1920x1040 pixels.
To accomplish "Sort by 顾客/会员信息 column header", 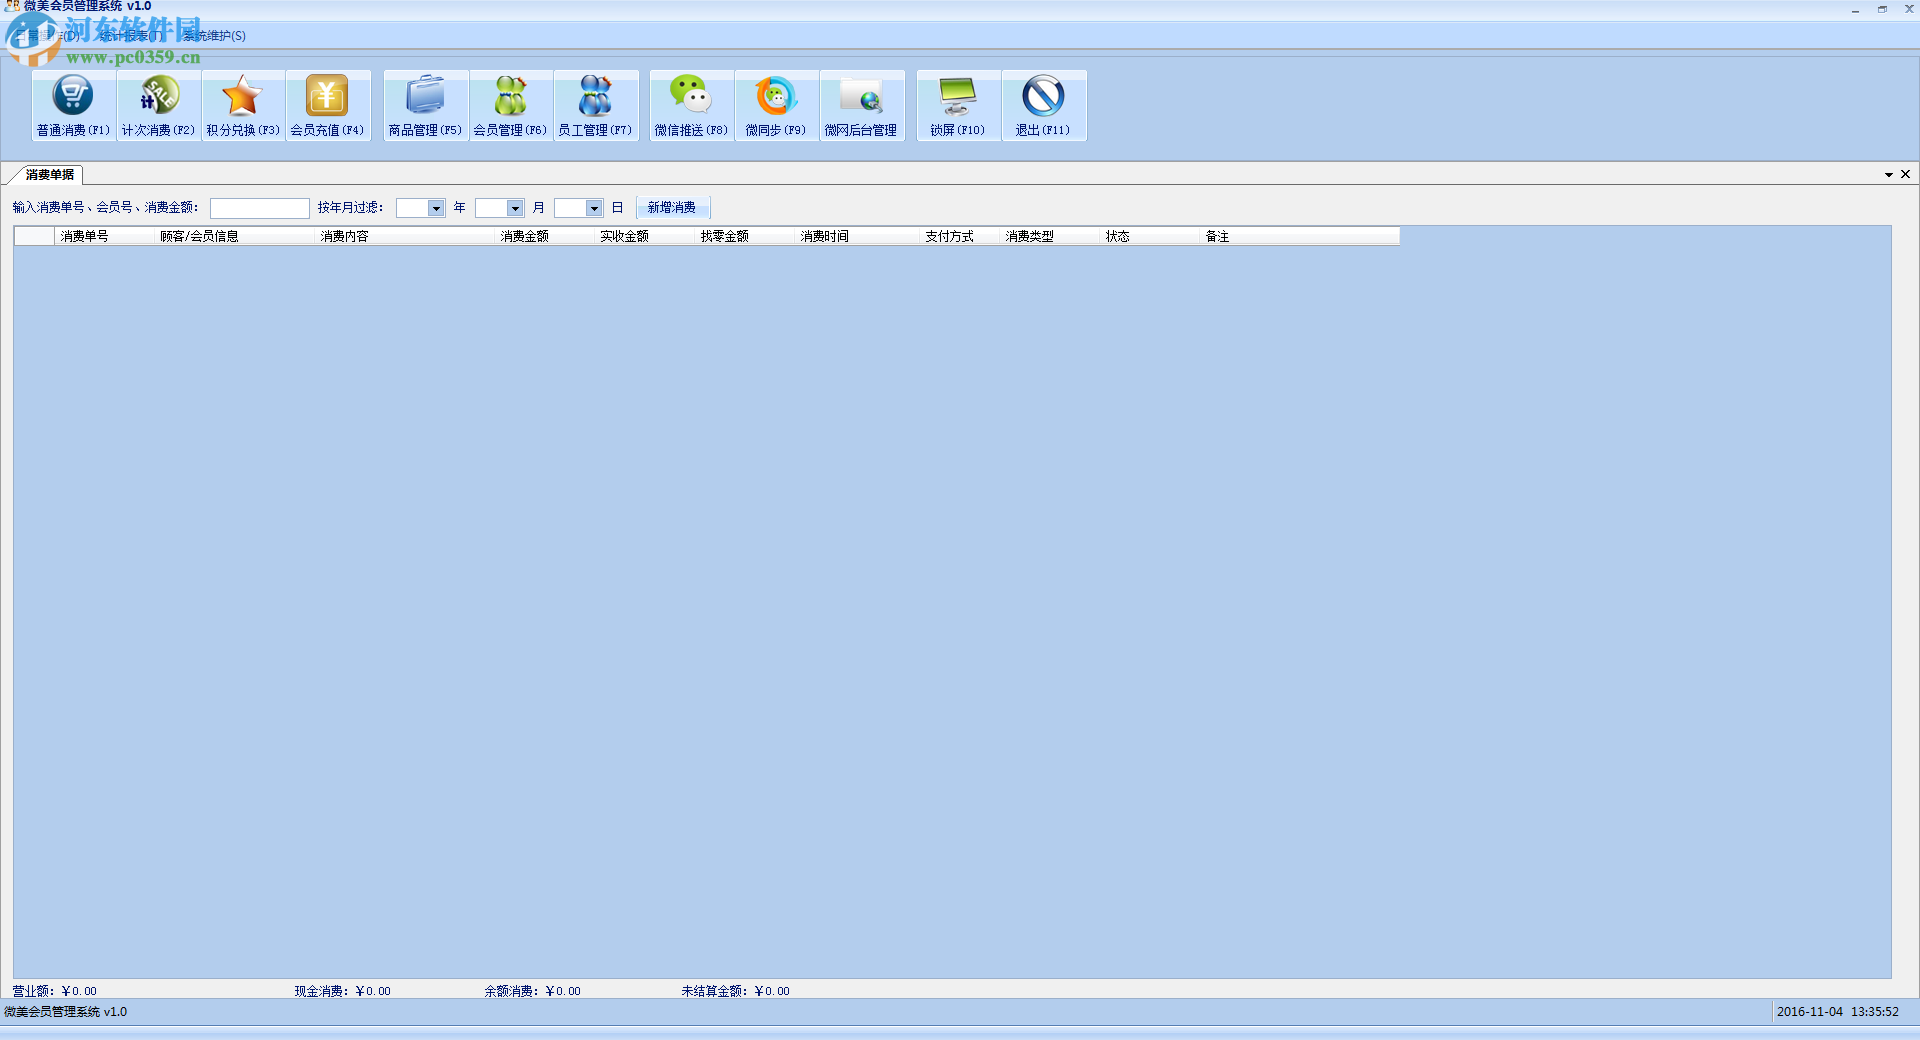I will click(x=235, y=236).
